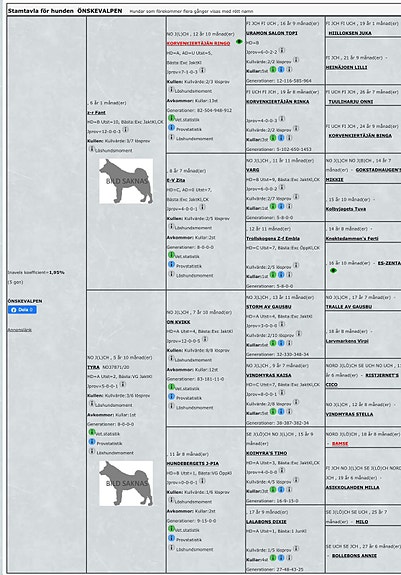Click the green eye icon beside KORVENKIERTÄJÄN RINGO
401x575 pixels.
point(239,42)
